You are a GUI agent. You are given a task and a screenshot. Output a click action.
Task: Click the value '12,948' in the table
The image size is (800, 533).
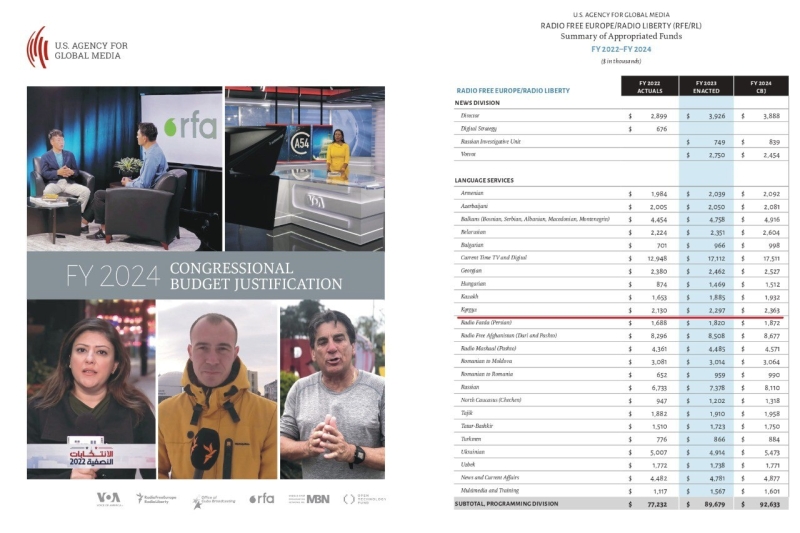[657, 258]
